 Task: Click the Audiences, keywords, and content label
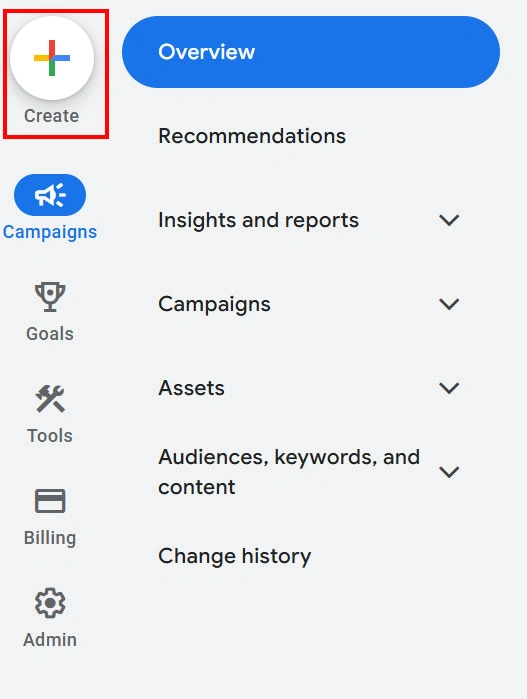[289, 472]
